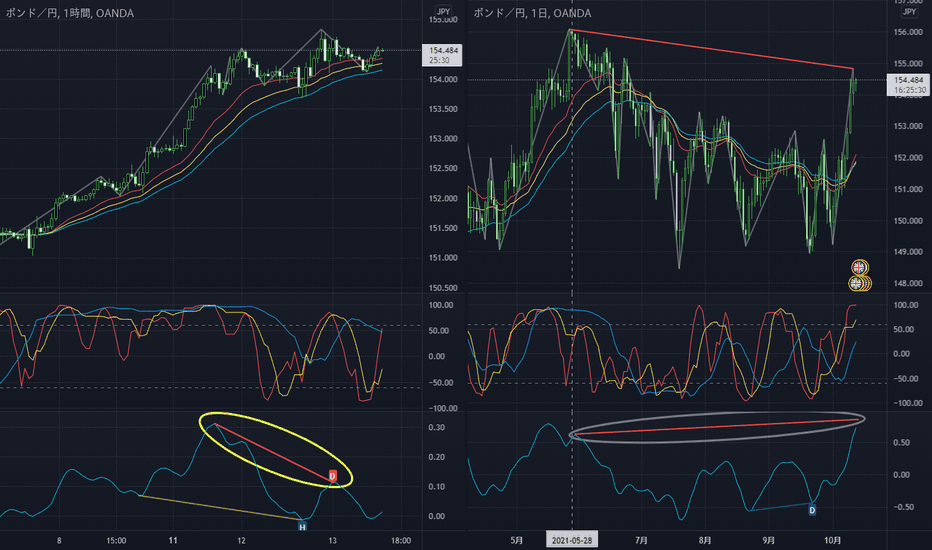Open the upper UK flag economic event icon
Screen dimensions: 932x550
tap(859, 268)
